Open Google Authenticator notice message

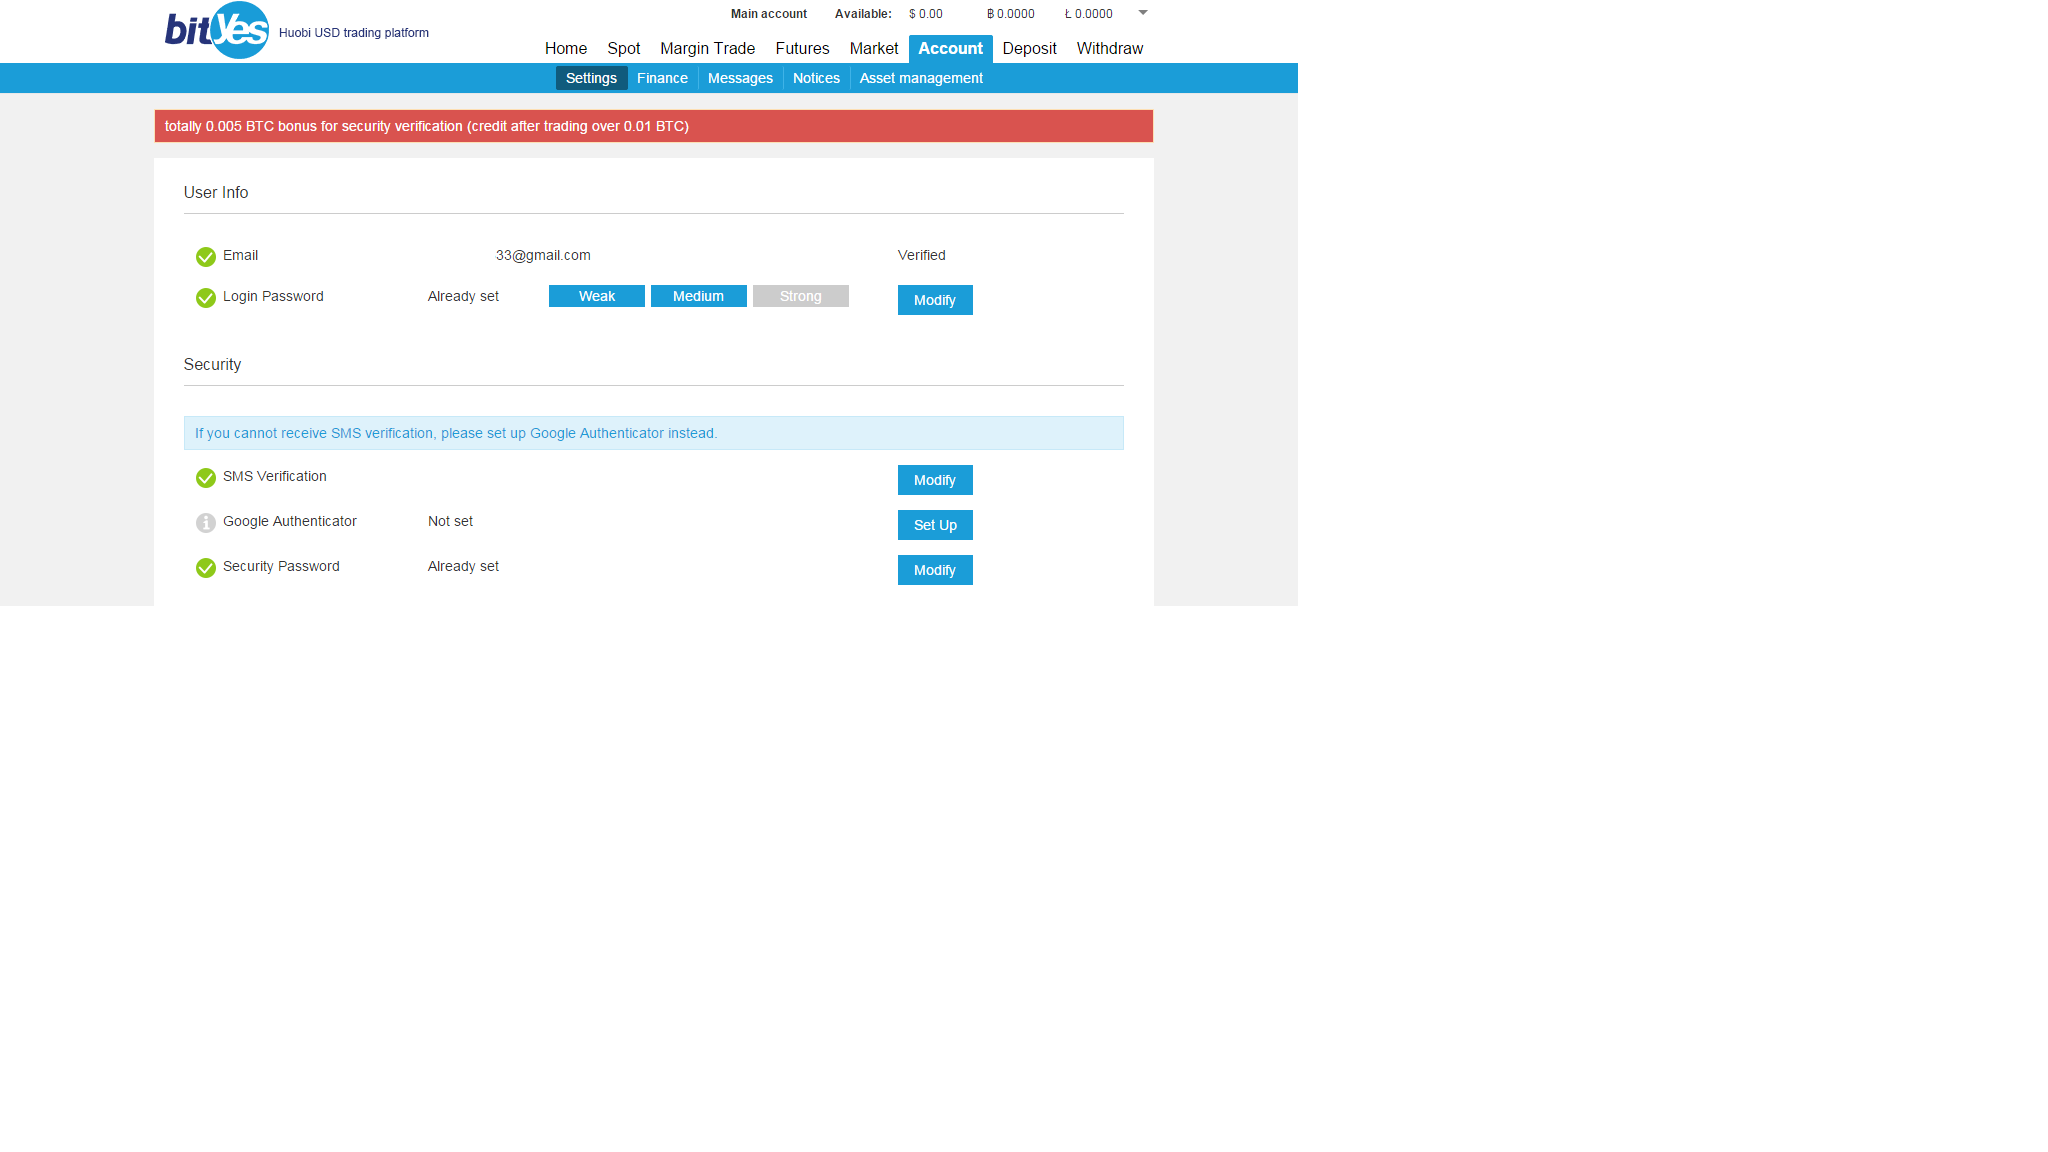click(455, 433)
